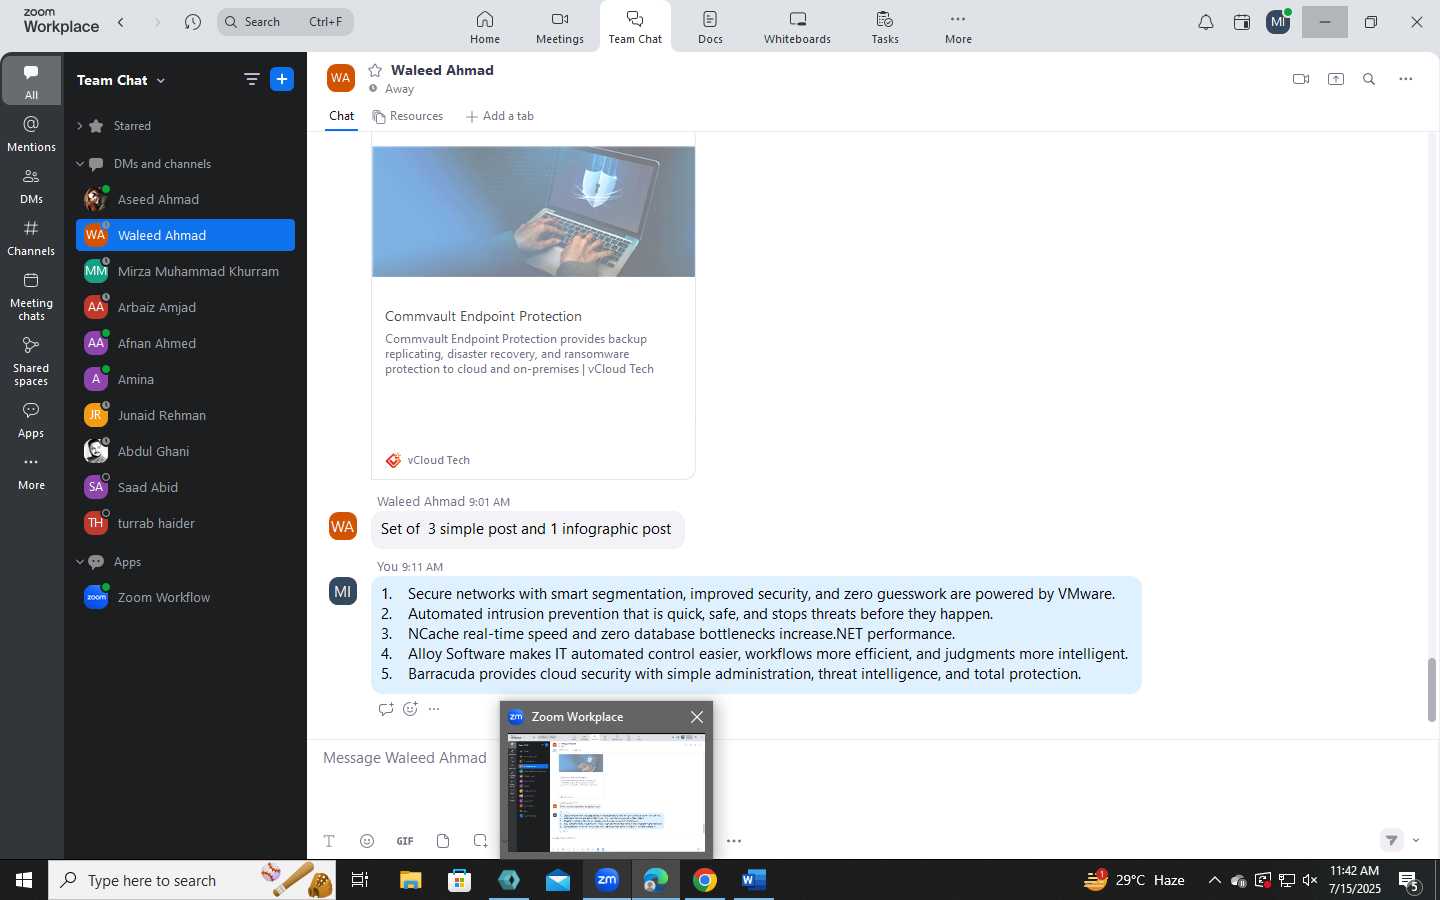Open Channels in the sidebar
Screen dimensions: 1440x900
(31, 238)
